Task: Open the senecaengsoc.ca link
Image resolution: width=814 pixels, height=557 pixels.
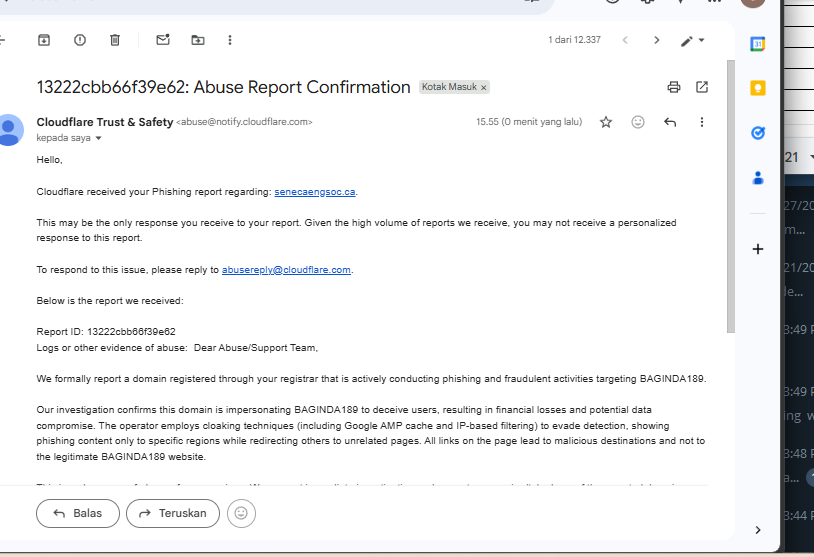Action: tap(315, 192)
